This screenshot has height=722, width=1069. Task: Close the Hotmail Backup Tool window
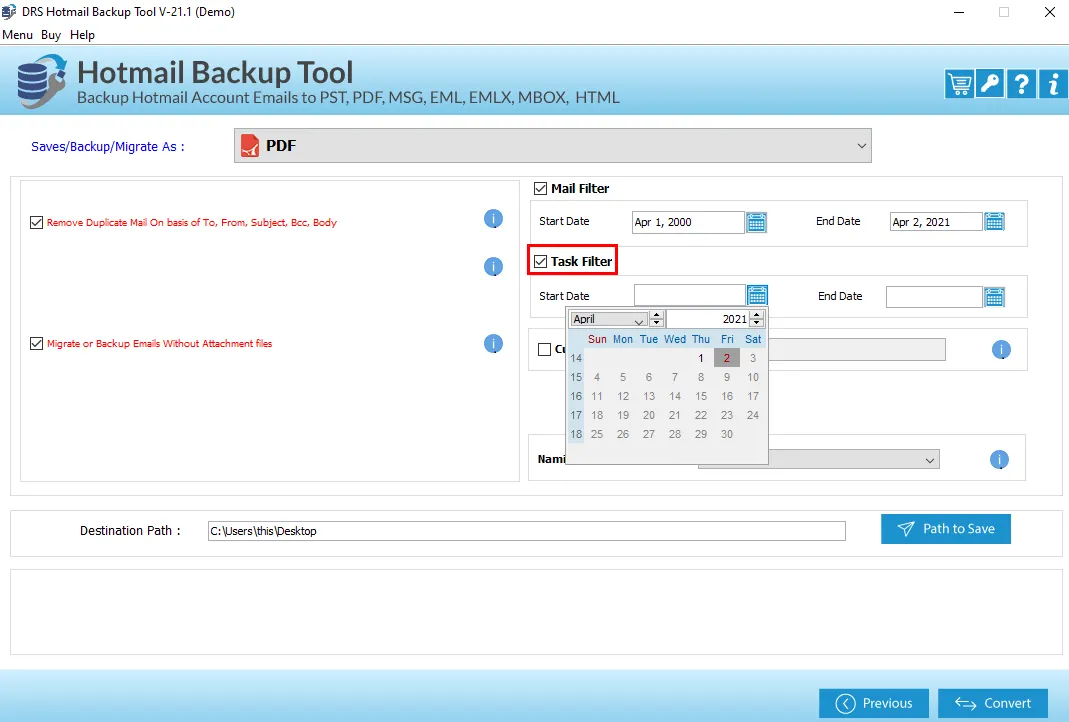[1050, 12]
